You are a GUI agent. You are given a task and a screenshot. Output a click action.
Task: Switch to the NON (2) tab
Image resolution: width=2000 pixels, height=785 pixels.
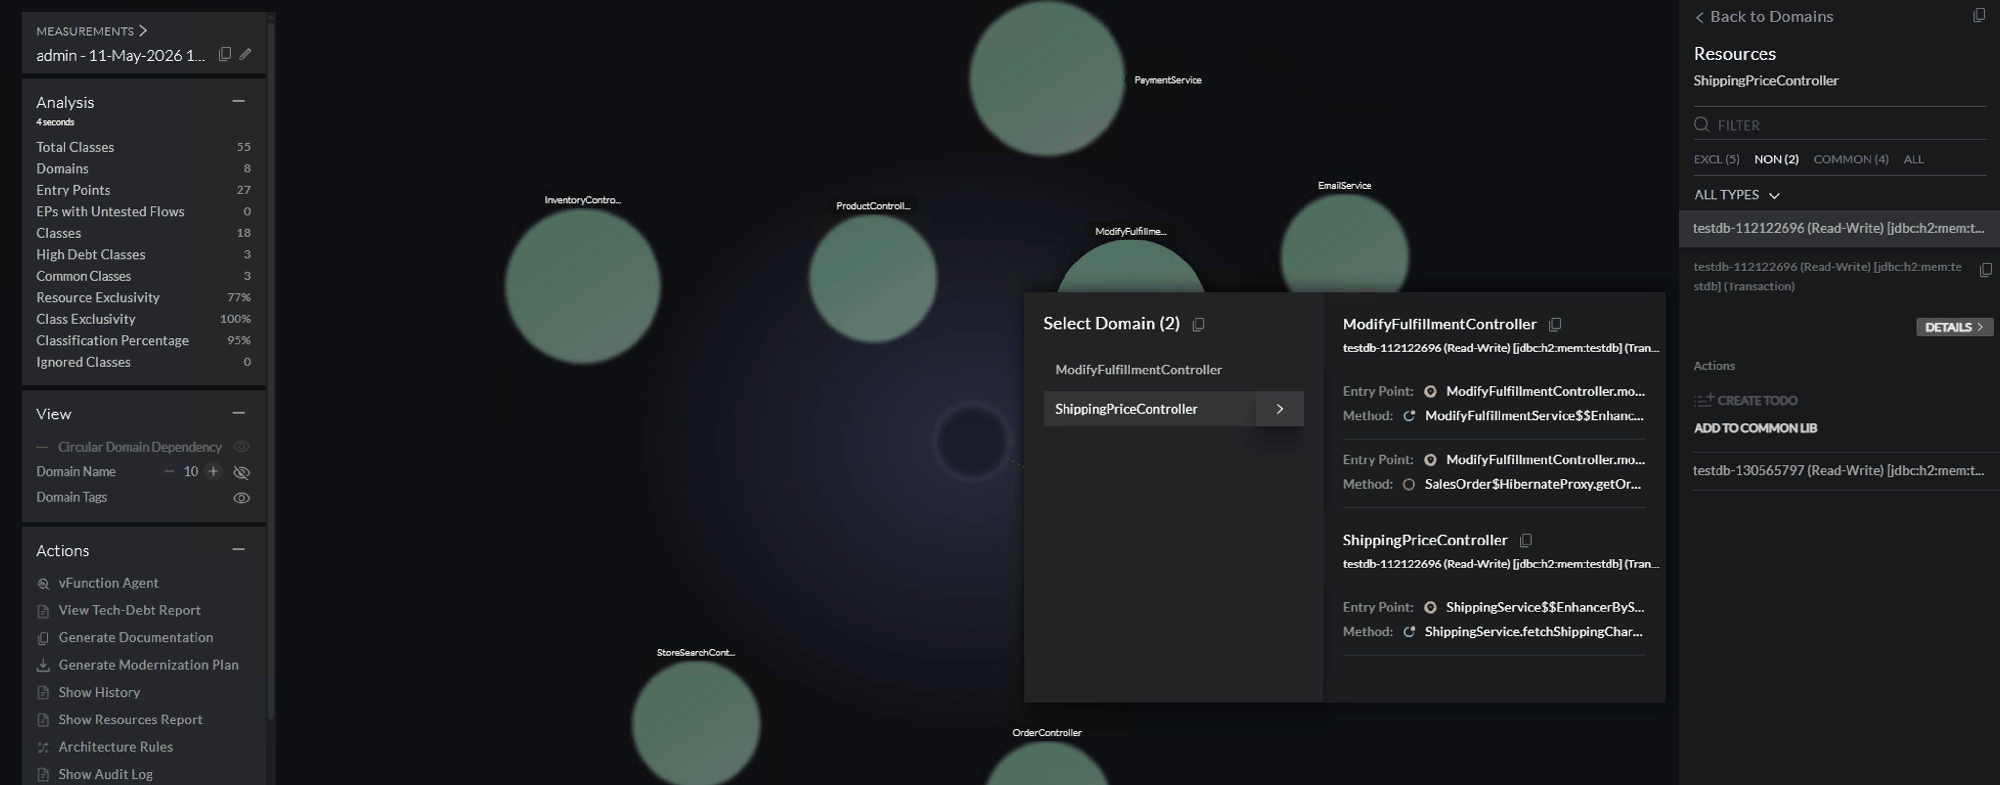coord(1776,159)
